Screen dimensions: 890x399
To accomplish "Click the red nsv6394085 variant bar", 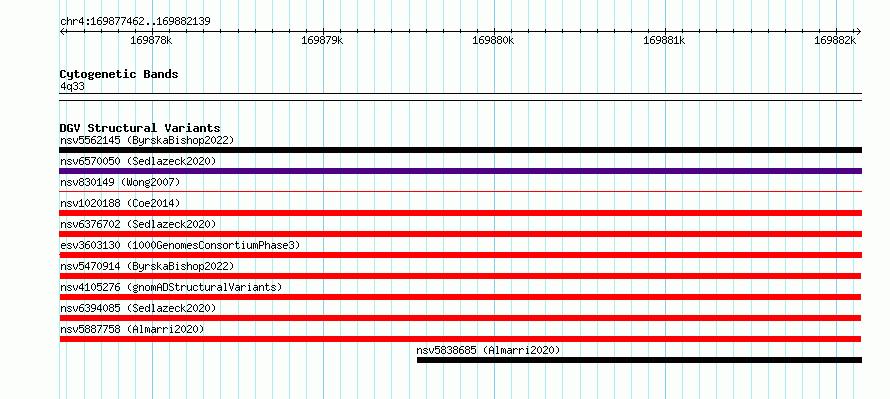I will click(x=460, y=318).
